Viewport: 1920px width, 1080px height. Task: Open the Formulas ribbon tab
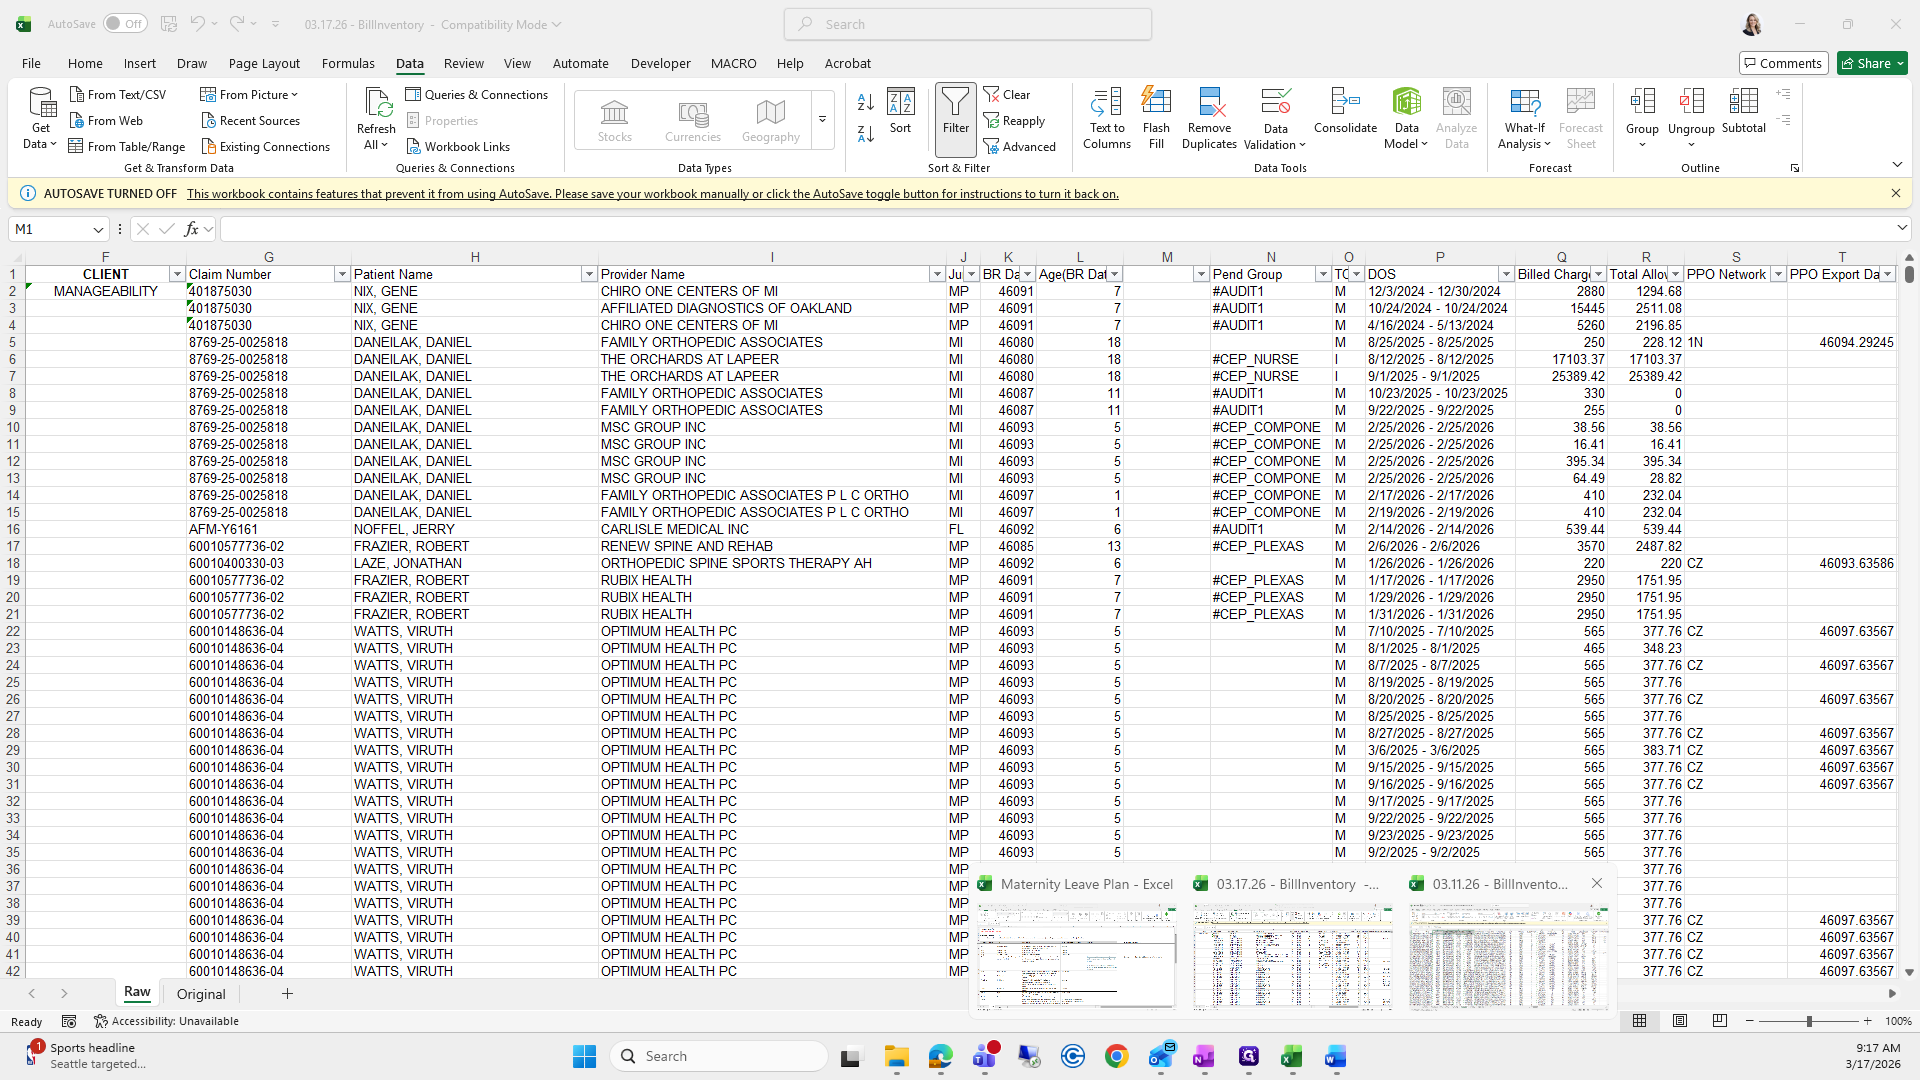(348, 63)
